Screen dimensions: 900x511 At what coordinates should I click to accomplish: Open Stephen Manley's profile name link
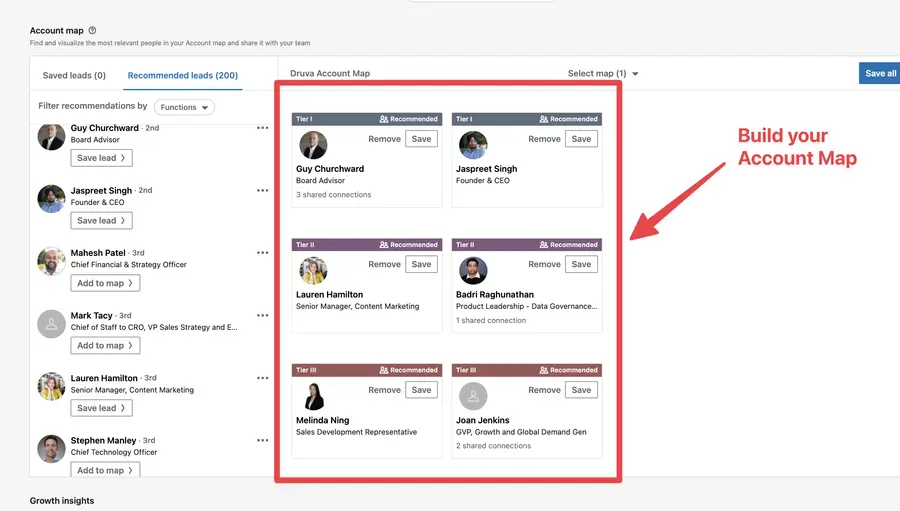pyautogui.click(x=103, y=440)
